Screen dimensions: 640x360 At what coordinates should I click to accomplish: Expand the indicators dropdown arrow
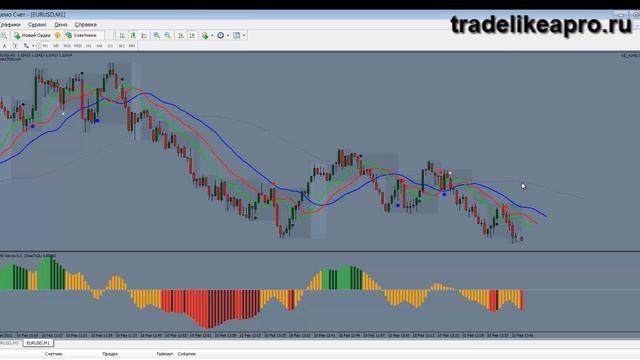coord(212,36)
